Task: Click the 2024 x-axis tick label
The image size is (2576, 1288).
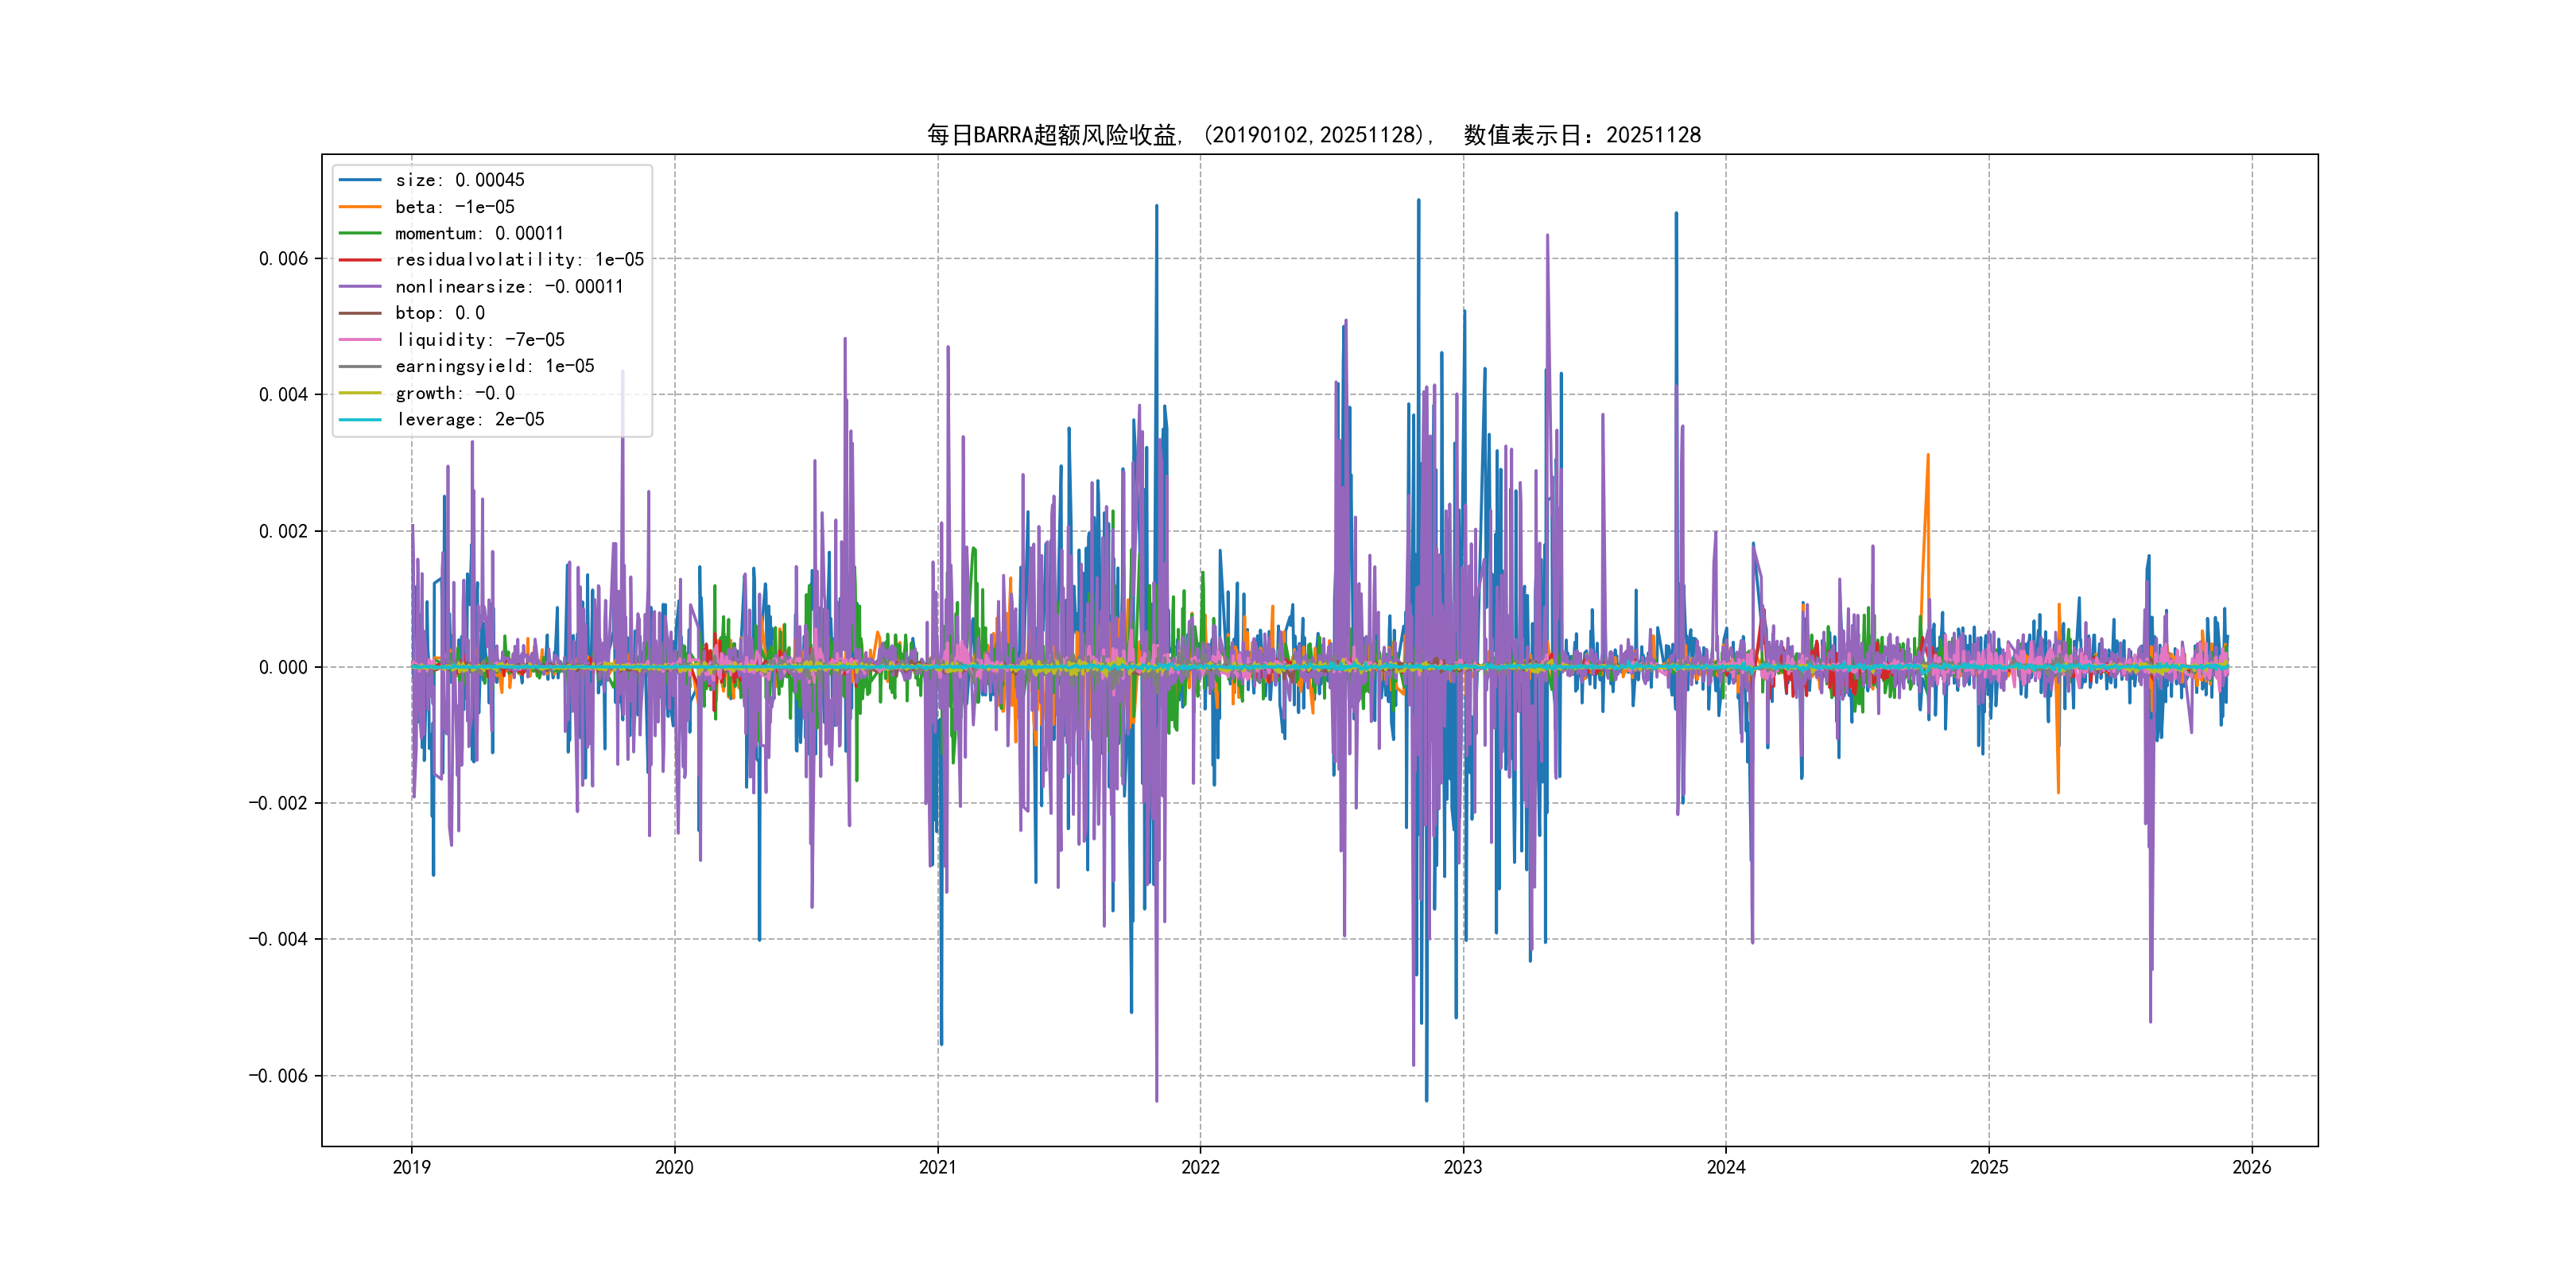Action: click(x=1725, y=1167)
